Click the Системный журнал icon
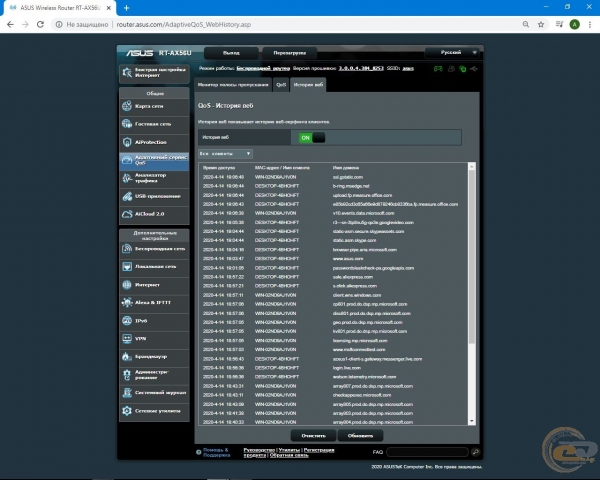 [x=127, y=393]
